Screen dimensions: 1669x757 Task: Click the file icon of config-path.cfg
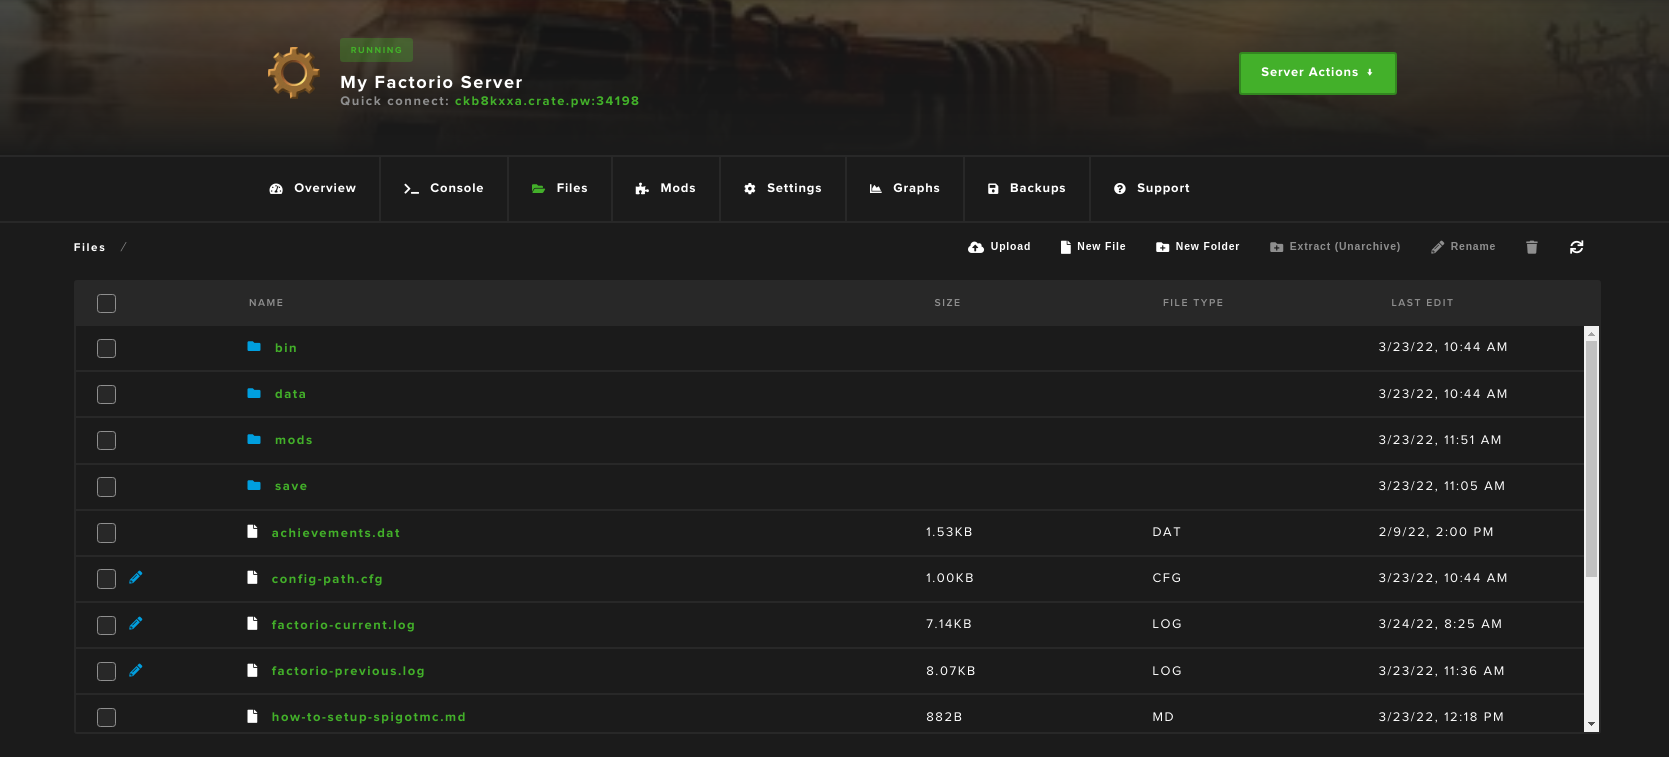tap(252, 577)
